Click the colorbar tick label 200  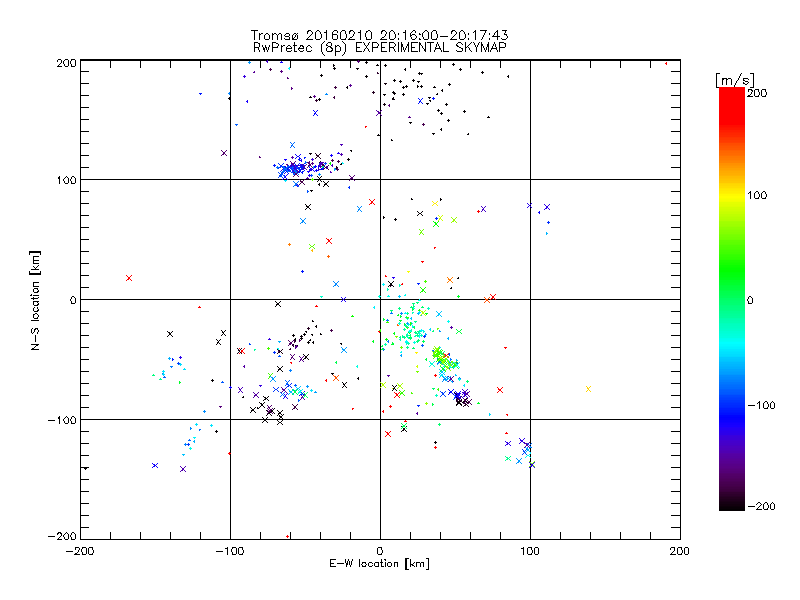click(757, 93)
